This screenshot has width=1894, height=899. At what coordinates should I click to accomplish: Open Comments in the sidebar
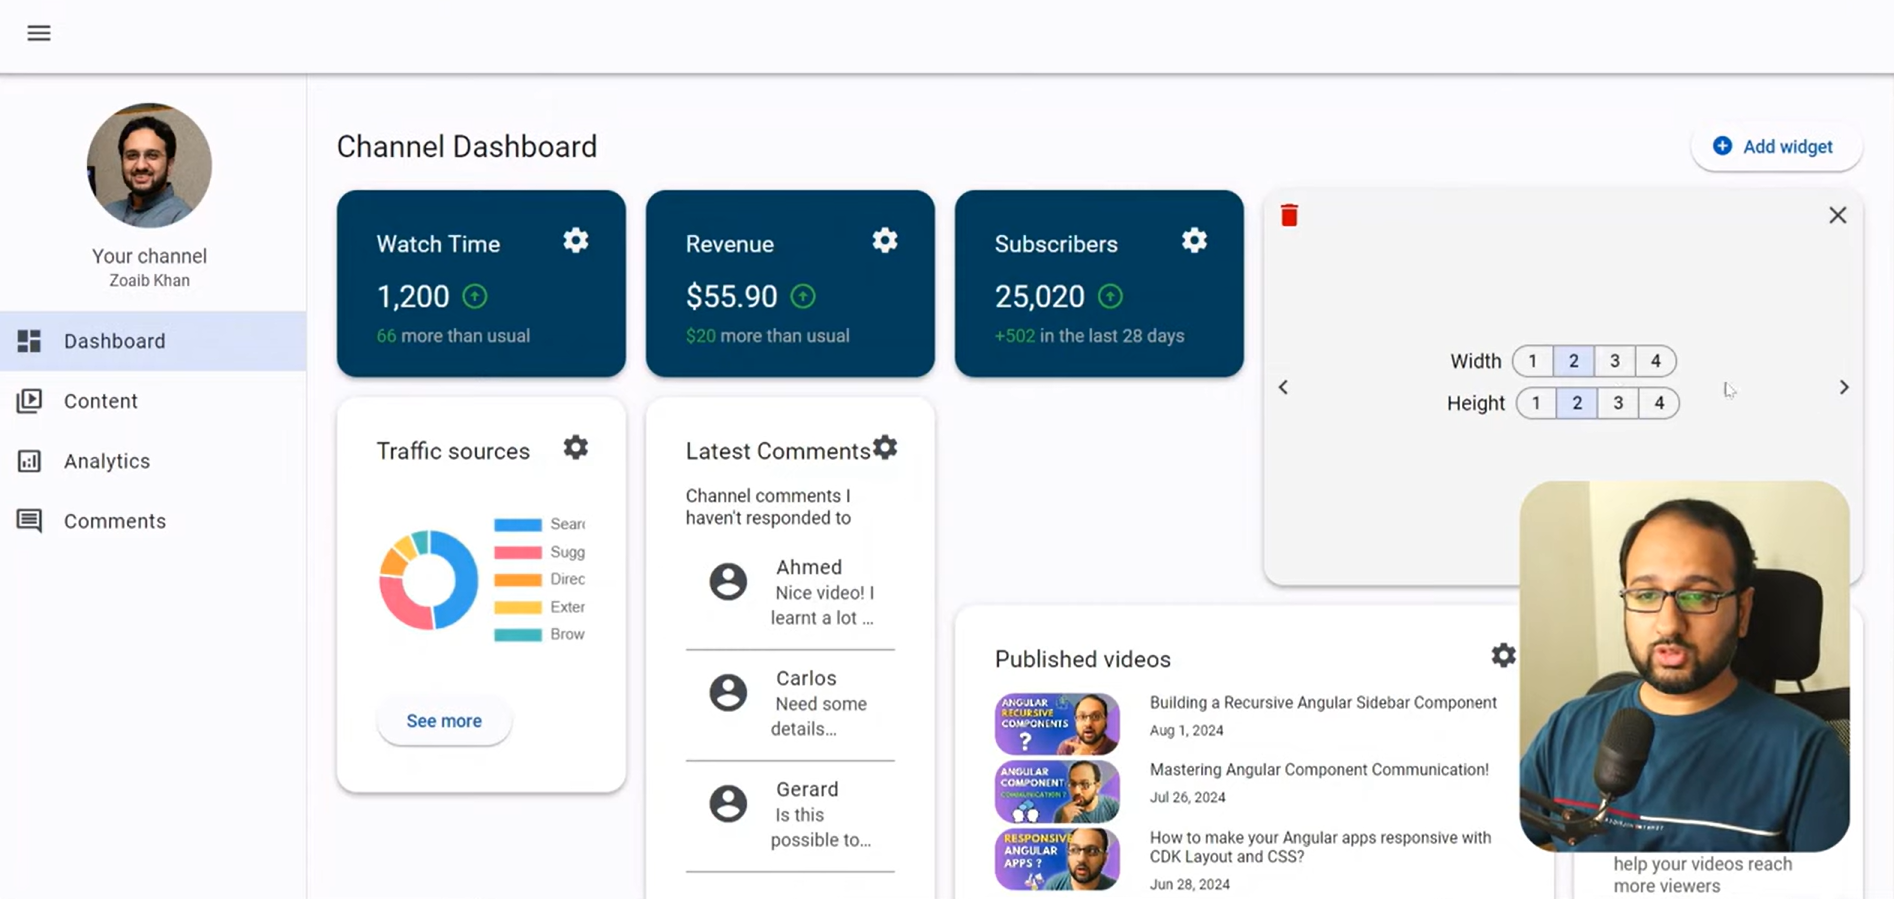coord(153,521)
